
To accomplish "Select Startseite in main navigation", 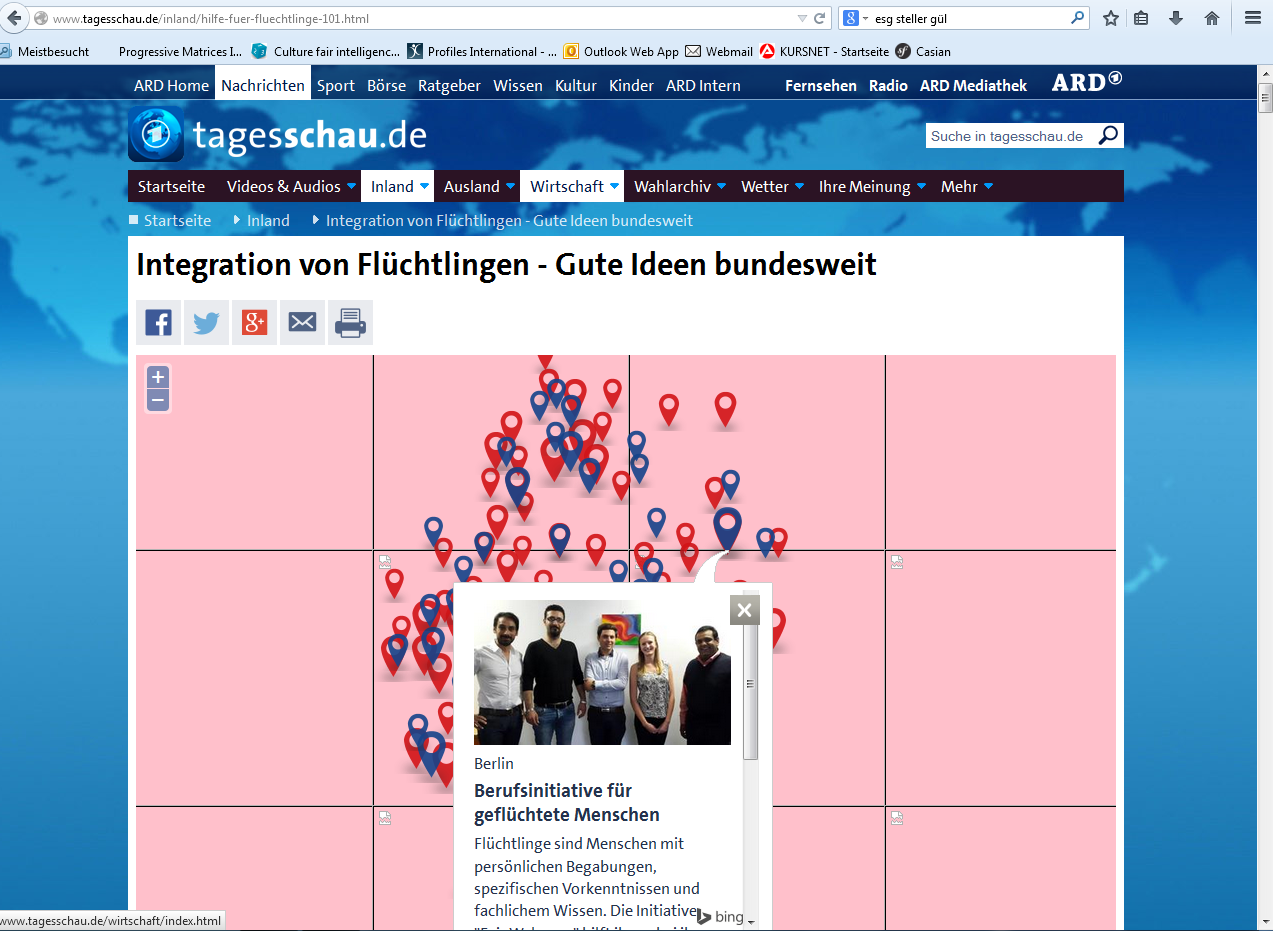I will pos(171,187).
